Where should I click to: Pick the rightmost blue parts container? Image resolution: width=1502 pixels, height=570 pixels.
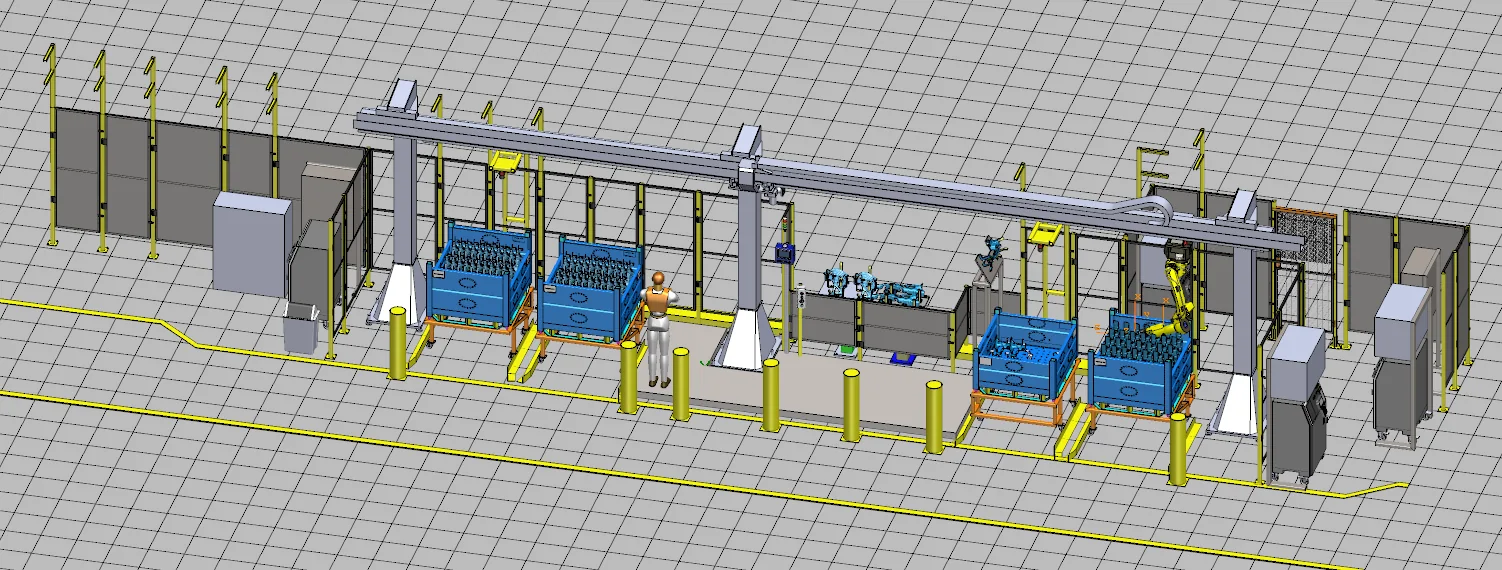coord(1141,365)
